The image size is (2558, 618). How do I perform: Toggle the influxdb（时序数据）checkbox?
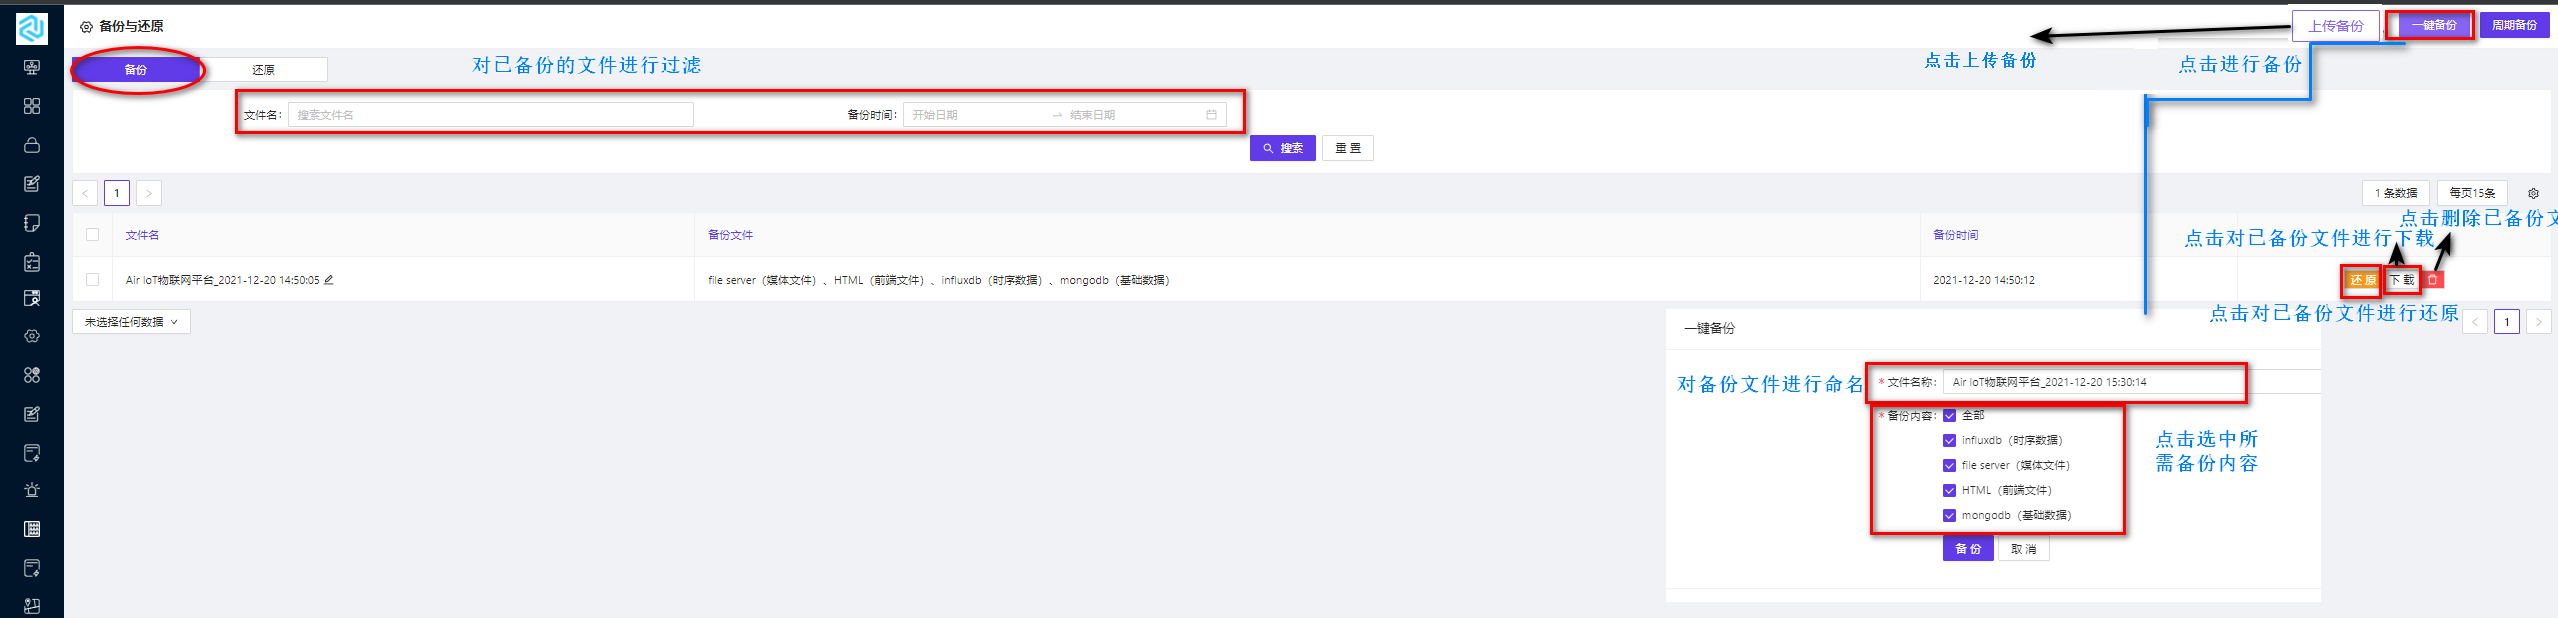[1949, 440]
